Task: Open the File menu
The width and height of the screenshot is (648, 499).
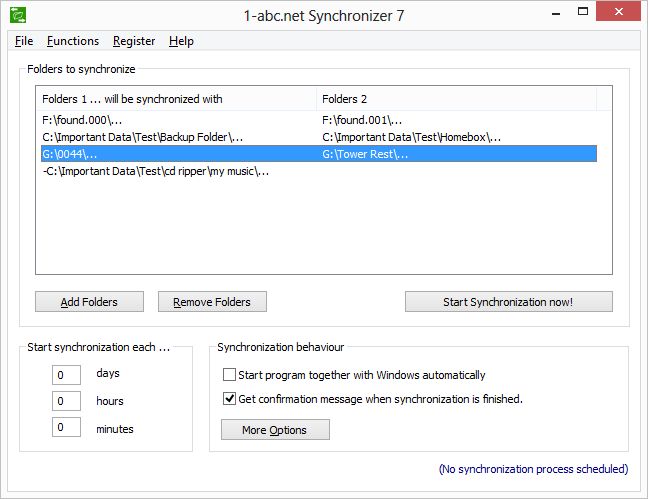Action: (24, 41)
